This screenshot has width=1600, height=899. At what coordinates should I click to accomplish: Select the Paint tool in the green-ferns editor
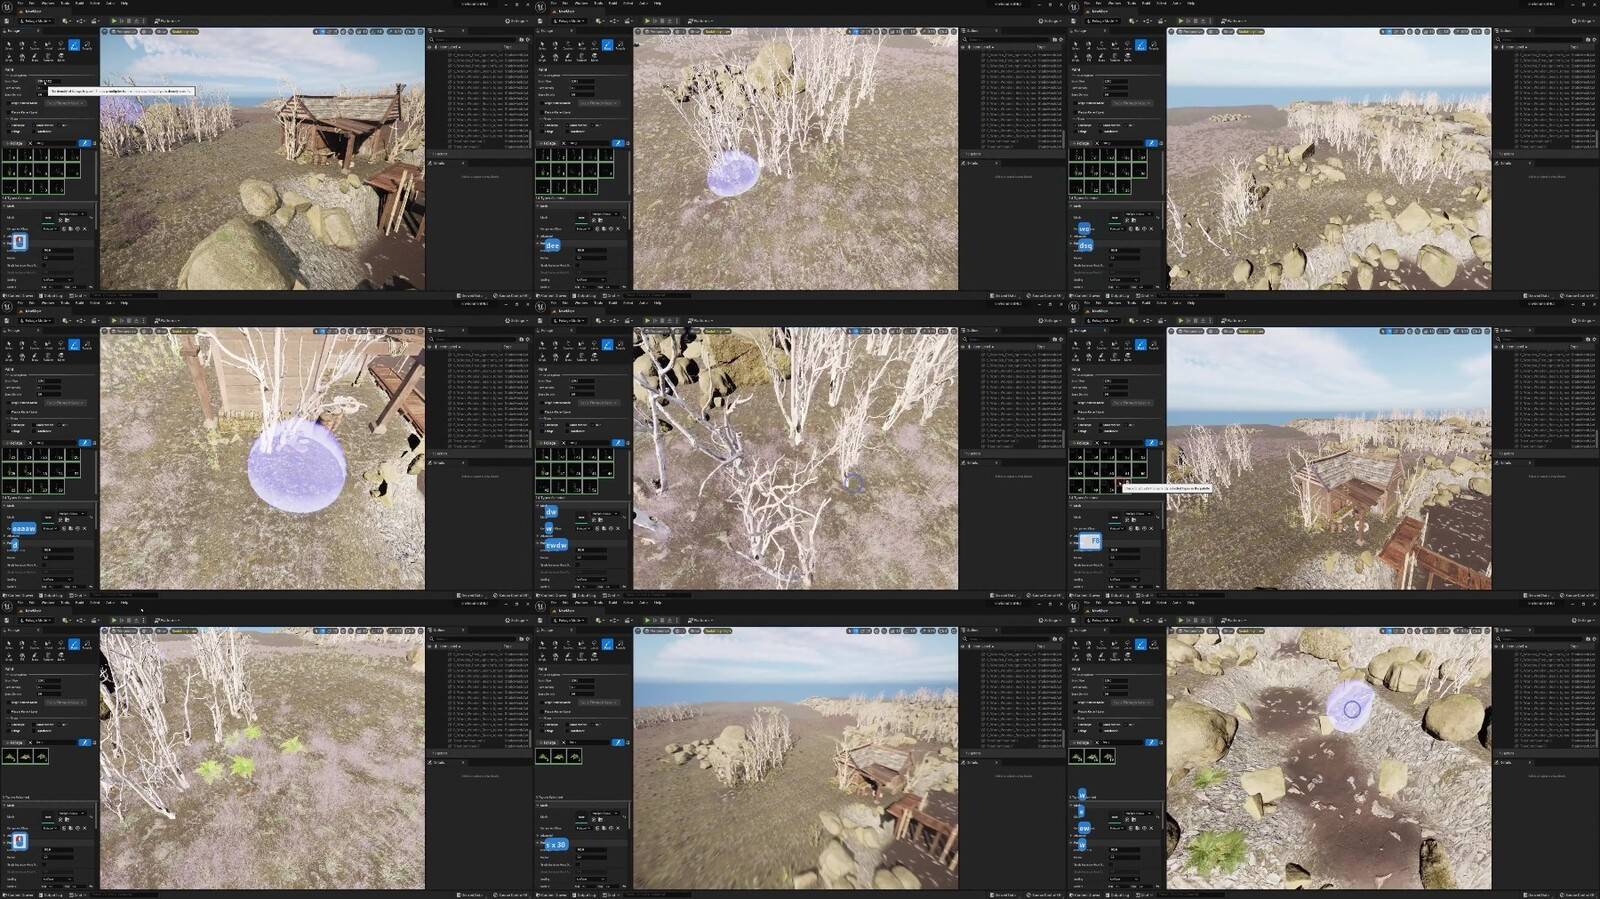(74, 645)
